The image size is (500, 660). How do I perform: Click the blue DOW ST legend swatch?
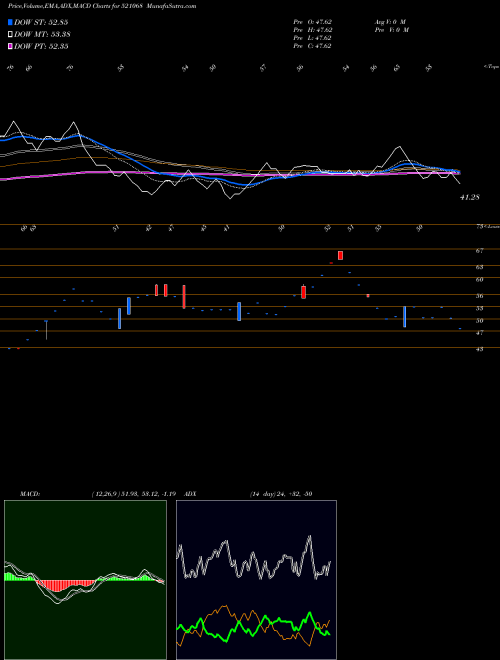(10, 22)
